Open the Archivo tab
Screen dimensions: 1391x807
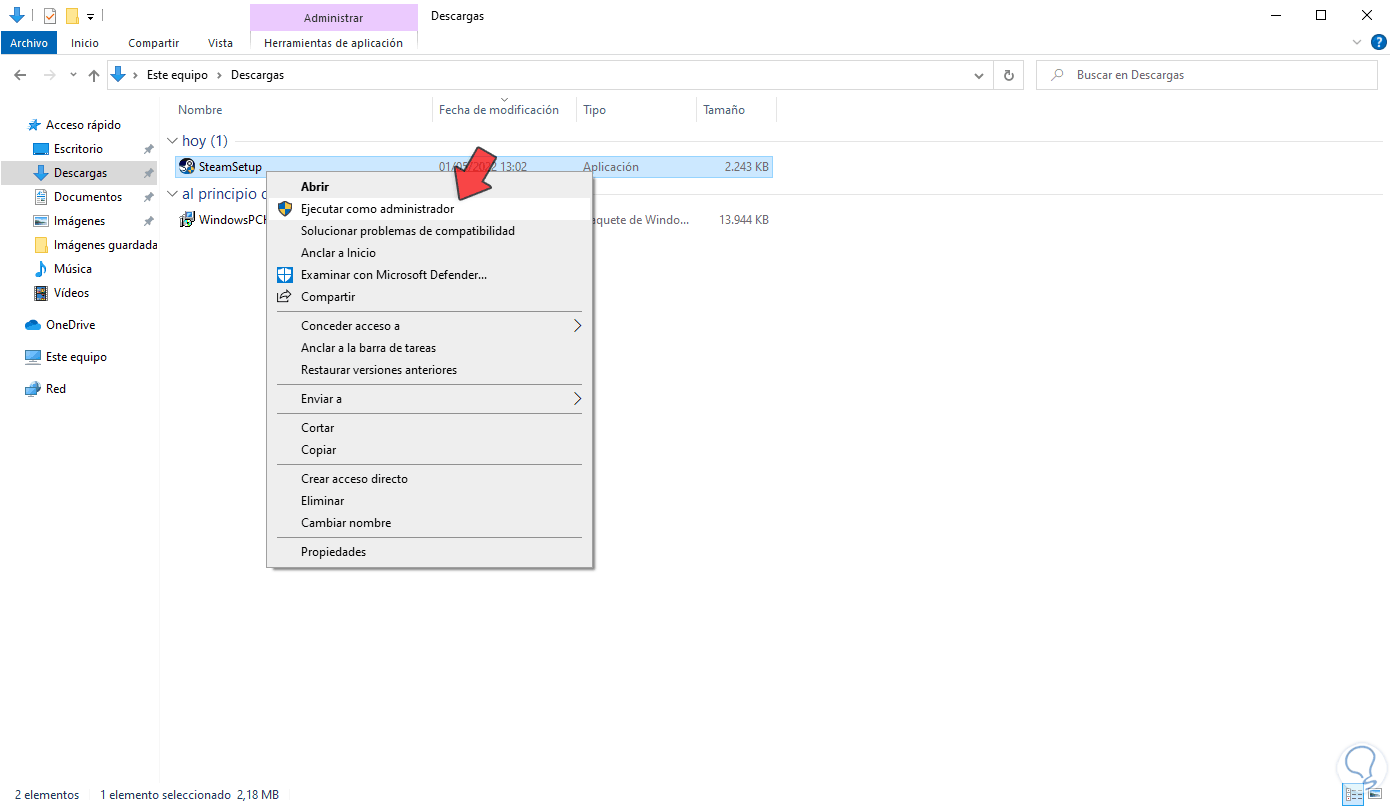pyautogui.click(x=29, y=43)
